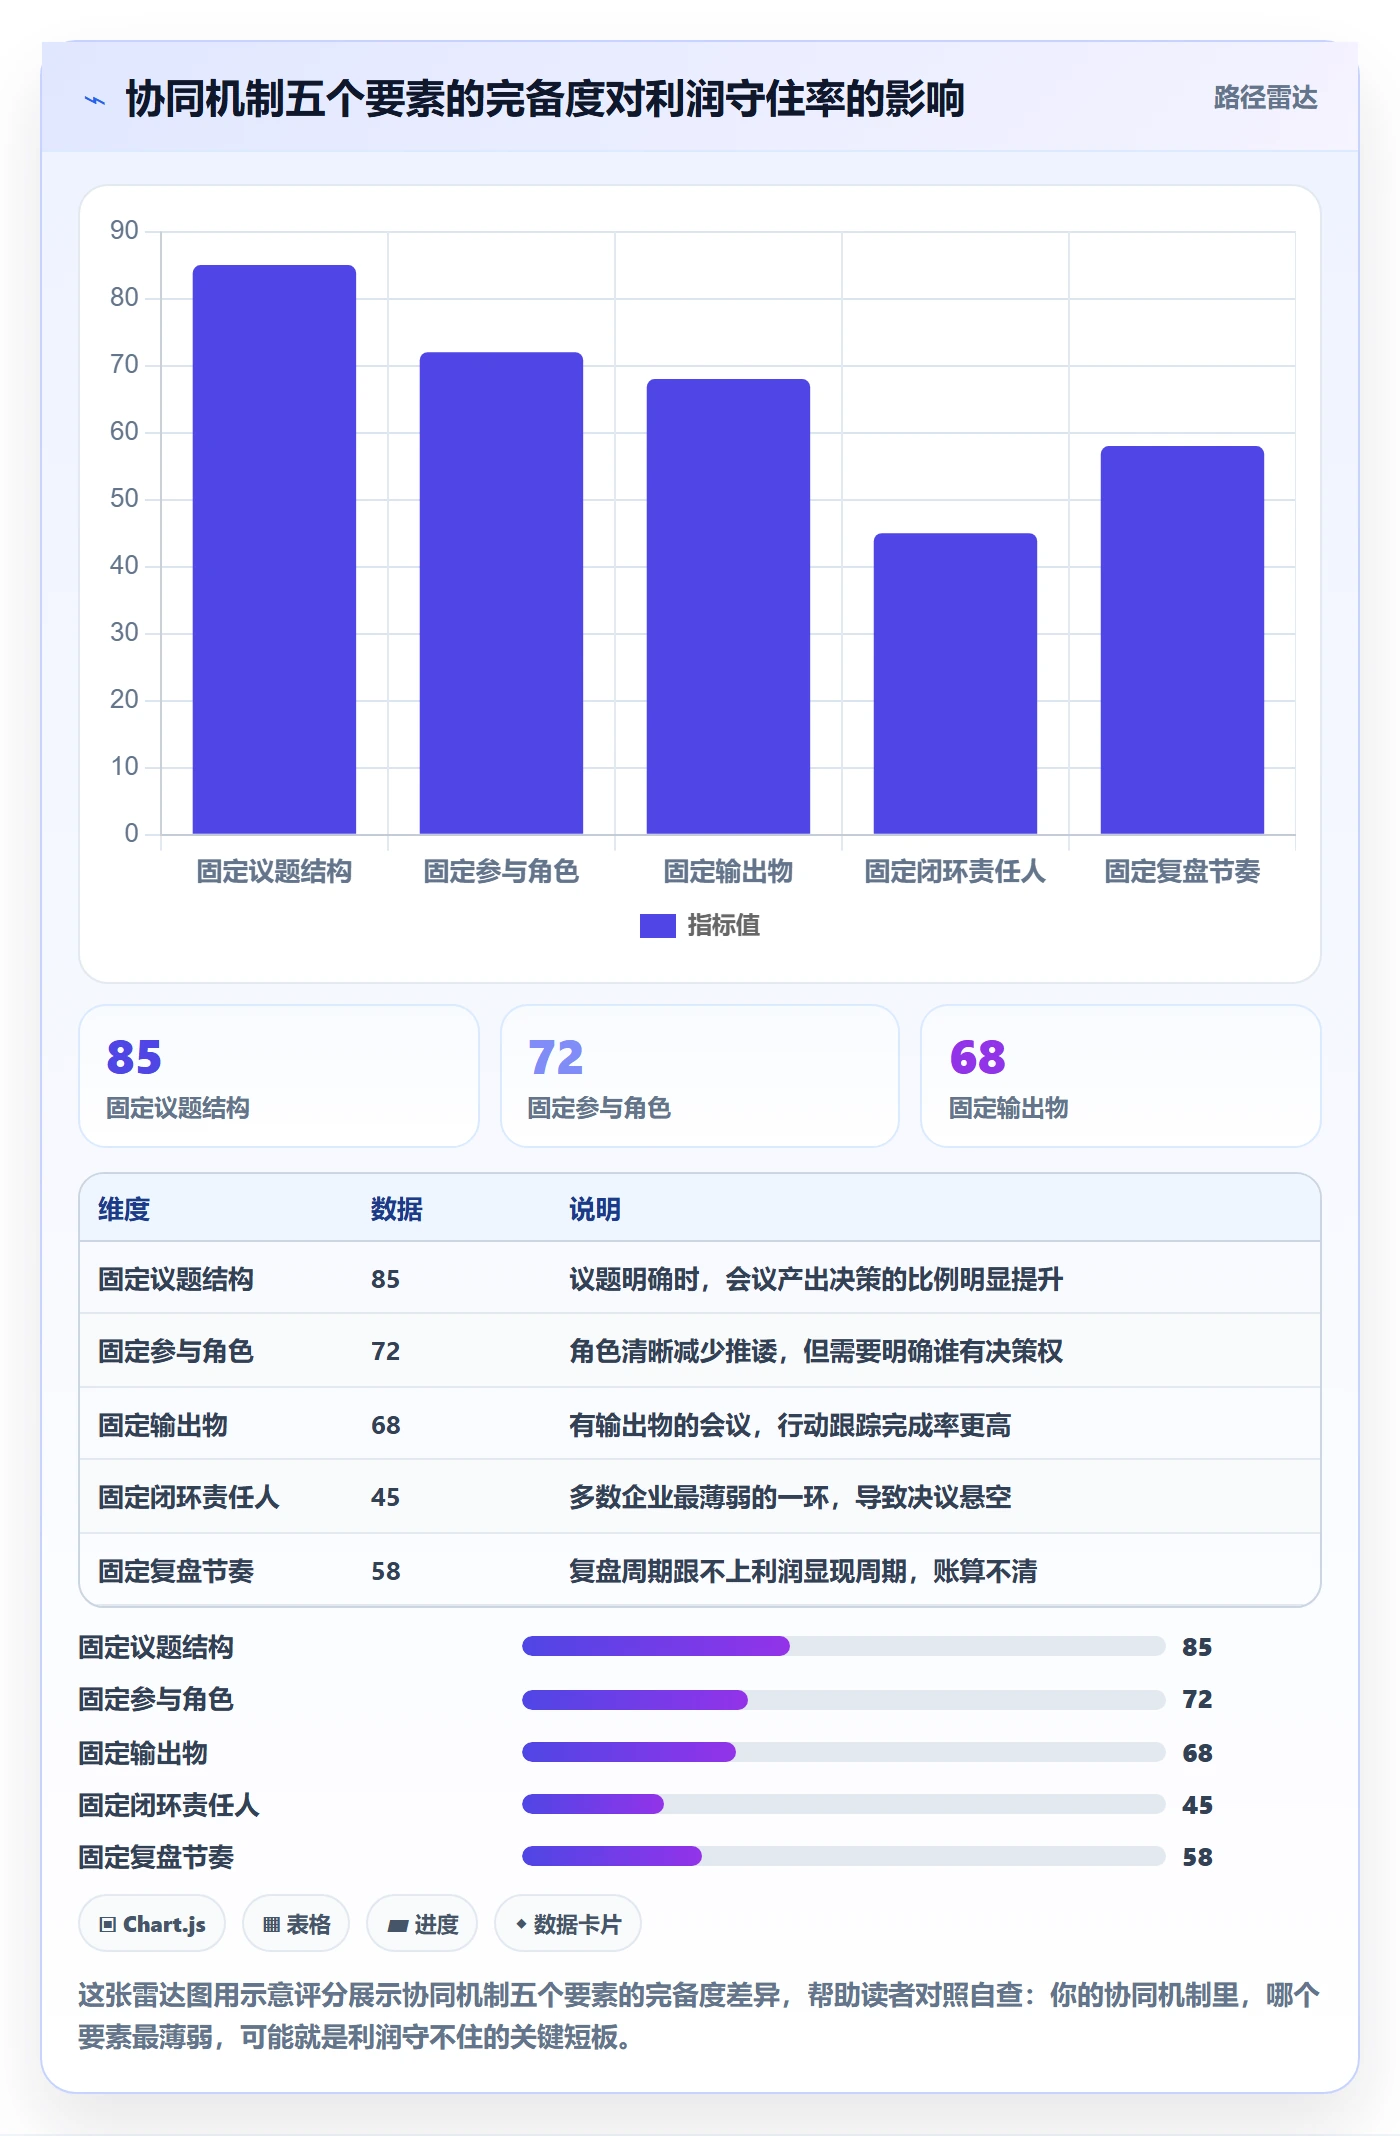
Task: Click x-axis label 固定议题结构
Action: [274, 872]
